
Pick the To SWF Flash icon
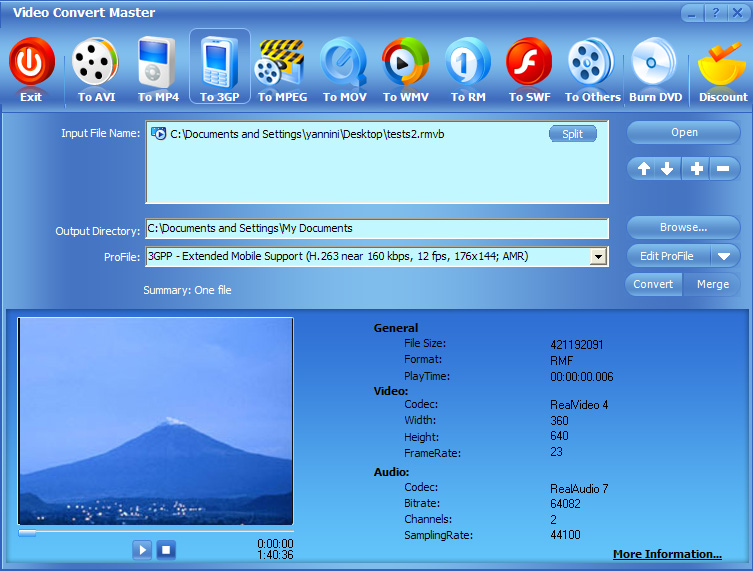pos(529,61)
